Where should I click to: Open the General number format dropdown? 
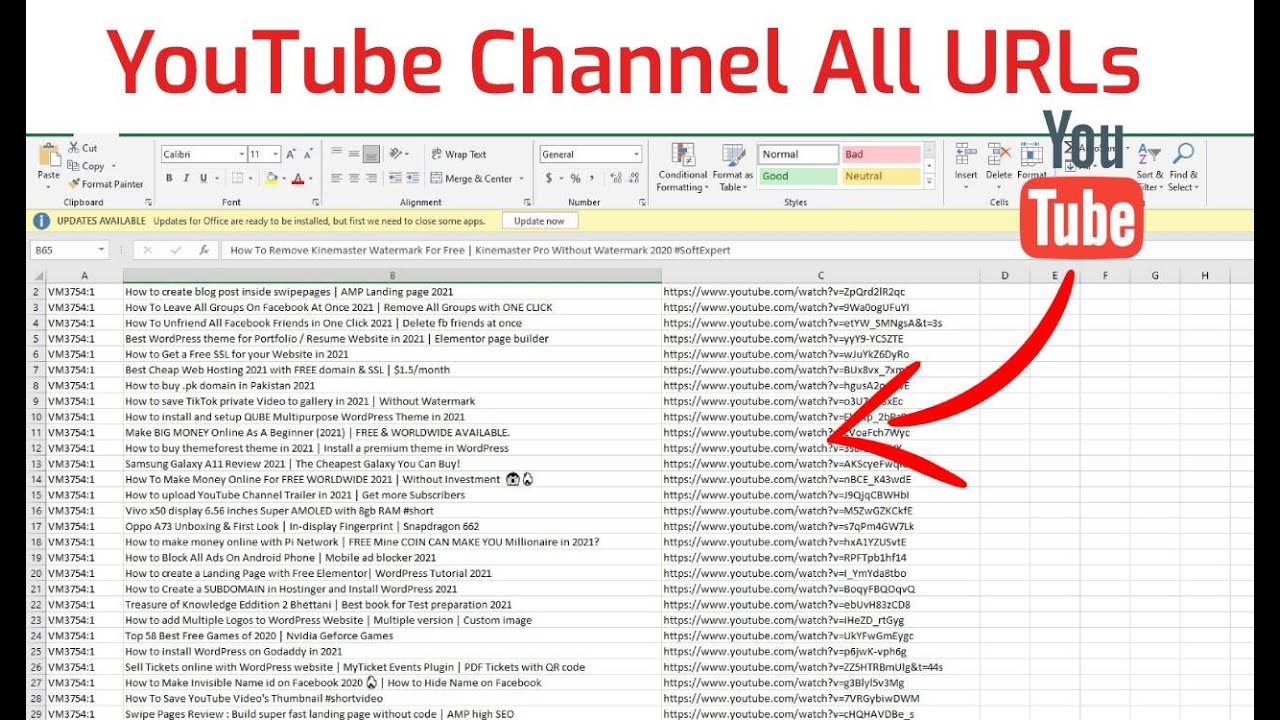click(x=636, y=154)
